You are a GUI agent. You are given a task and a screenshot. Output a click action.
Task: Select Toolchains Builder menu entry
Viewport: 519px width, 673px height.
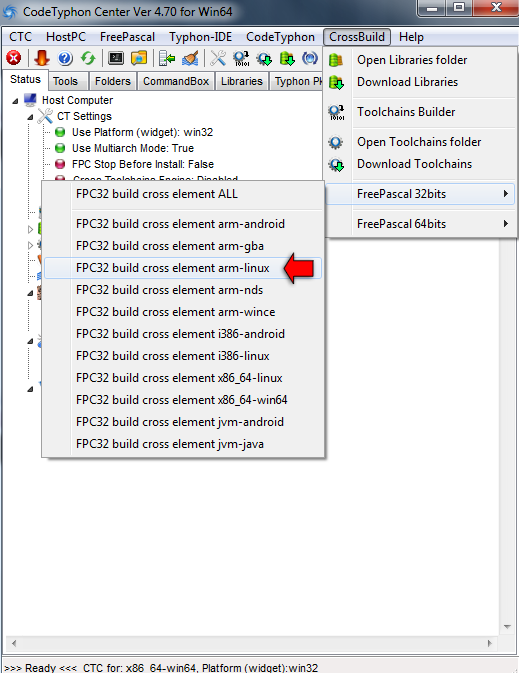click(406, 112)
